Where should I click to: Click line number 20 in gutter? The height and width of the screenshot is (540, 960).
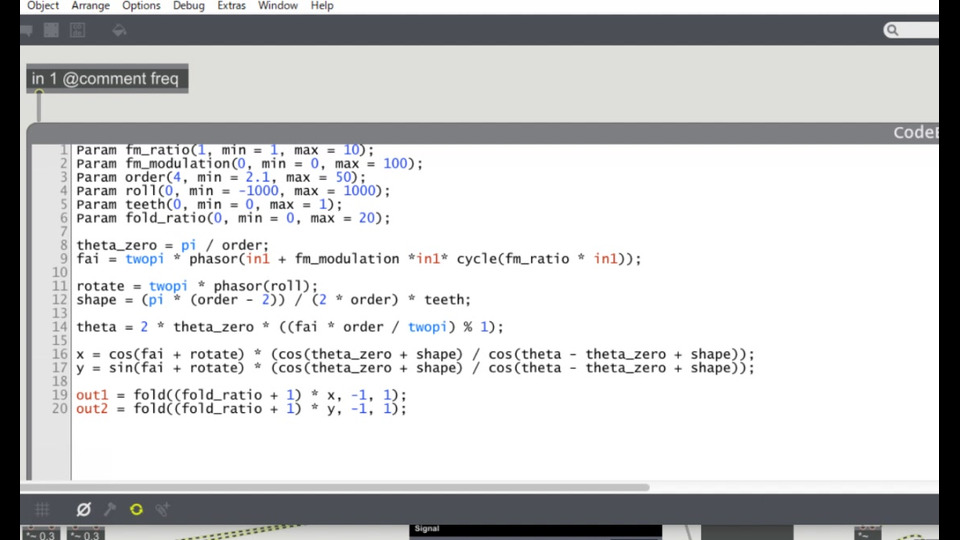point(59,408)
